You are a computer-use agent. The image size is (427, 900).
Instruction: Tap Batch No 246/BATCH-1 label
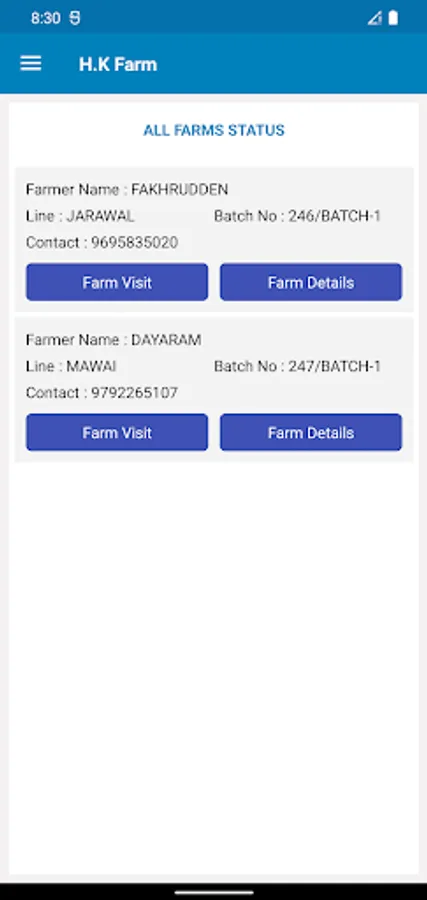297,216
